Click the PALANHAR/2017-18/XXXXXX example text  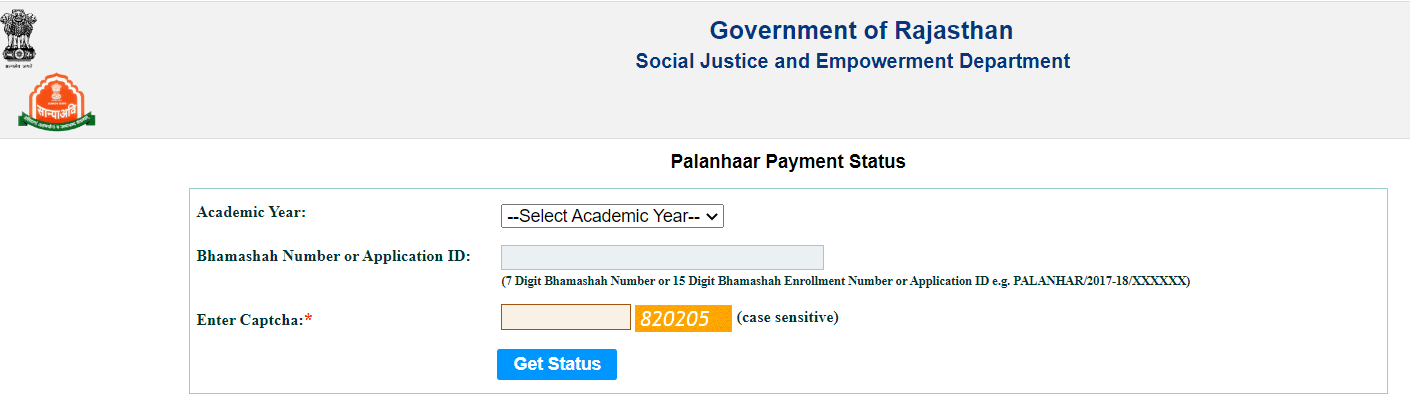point(1100,282)
